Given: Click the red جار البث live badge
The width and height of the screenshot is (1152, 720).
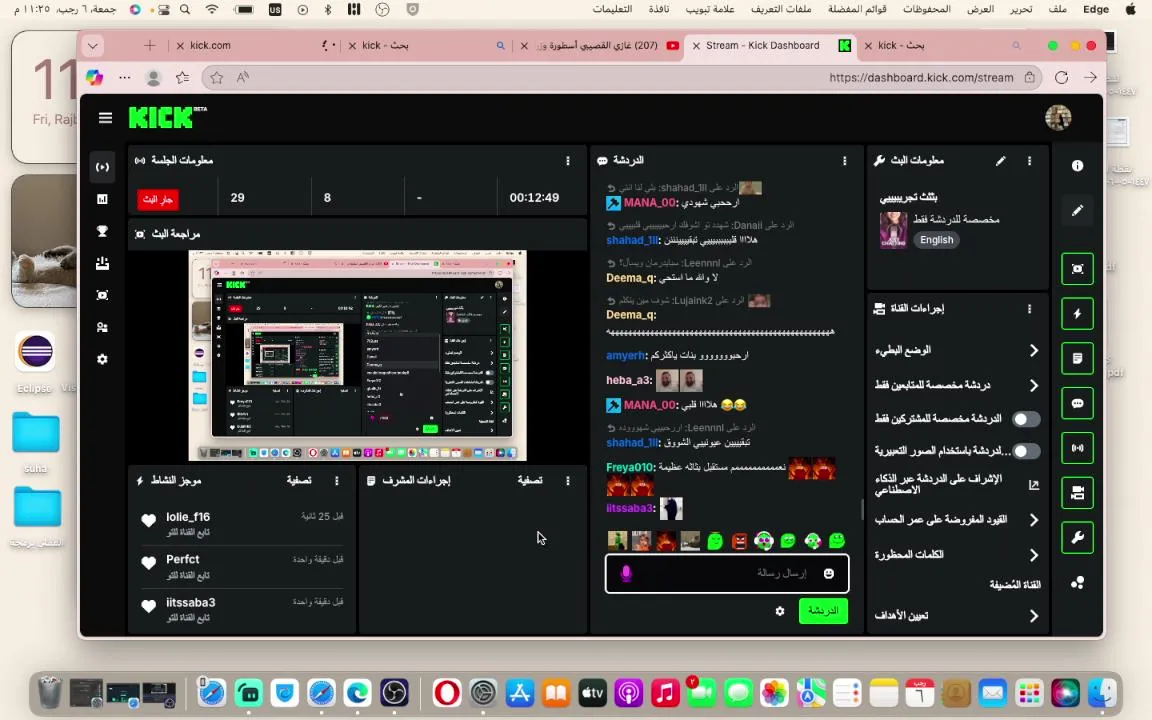Looking at the screenshot, I should [157, 199].
